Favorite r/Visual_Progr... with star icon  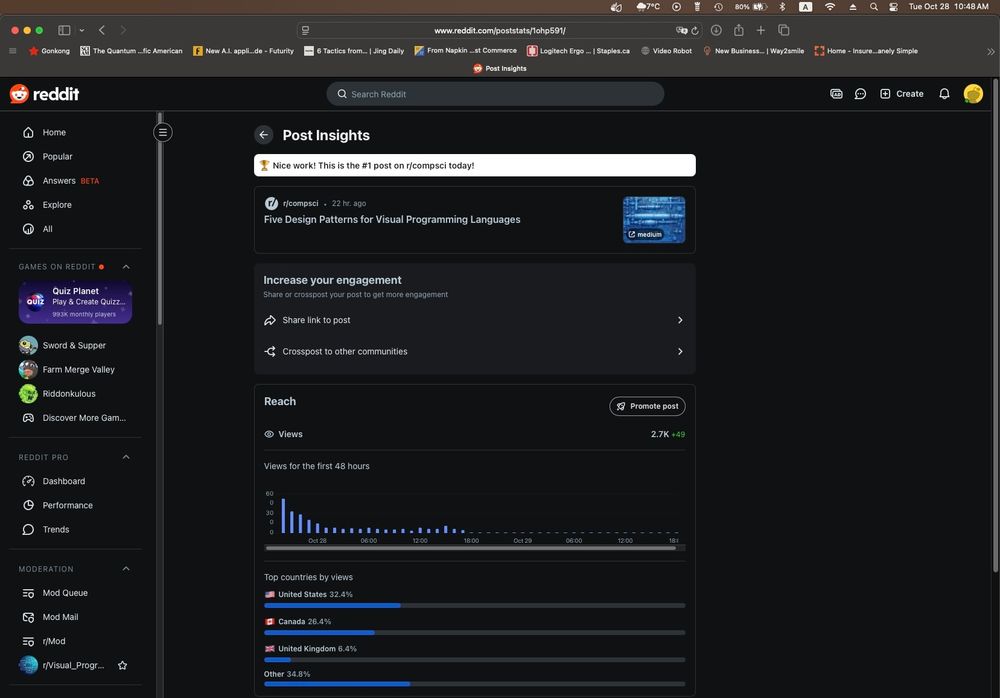[x=123, y=665]
